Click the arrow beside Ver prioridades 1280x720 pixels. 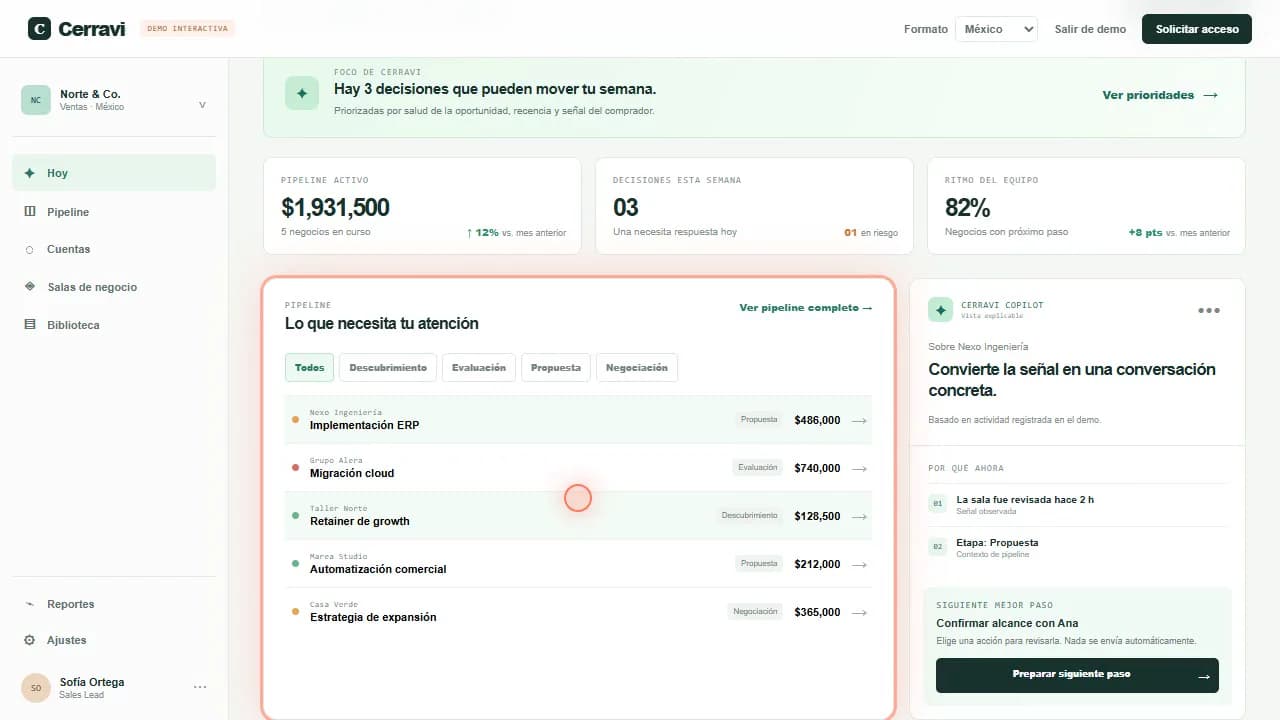pyautogui.click(x=1210, y=95)
